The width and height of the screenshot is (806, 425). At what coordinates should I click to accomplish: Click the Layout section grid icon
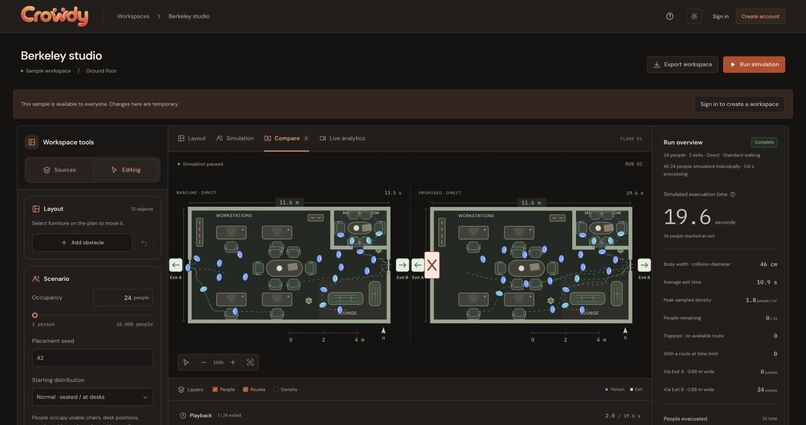coord(36,209)
